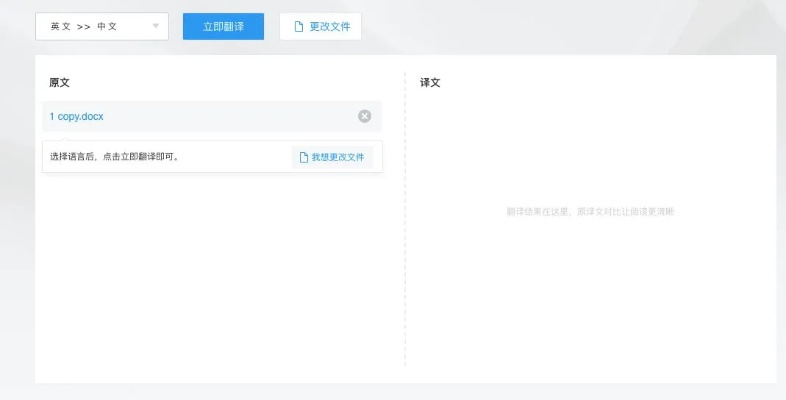The width and height of the screenshot is (786, 400).
Task: Click the 译文 panel heading
Action: [430, 82]
